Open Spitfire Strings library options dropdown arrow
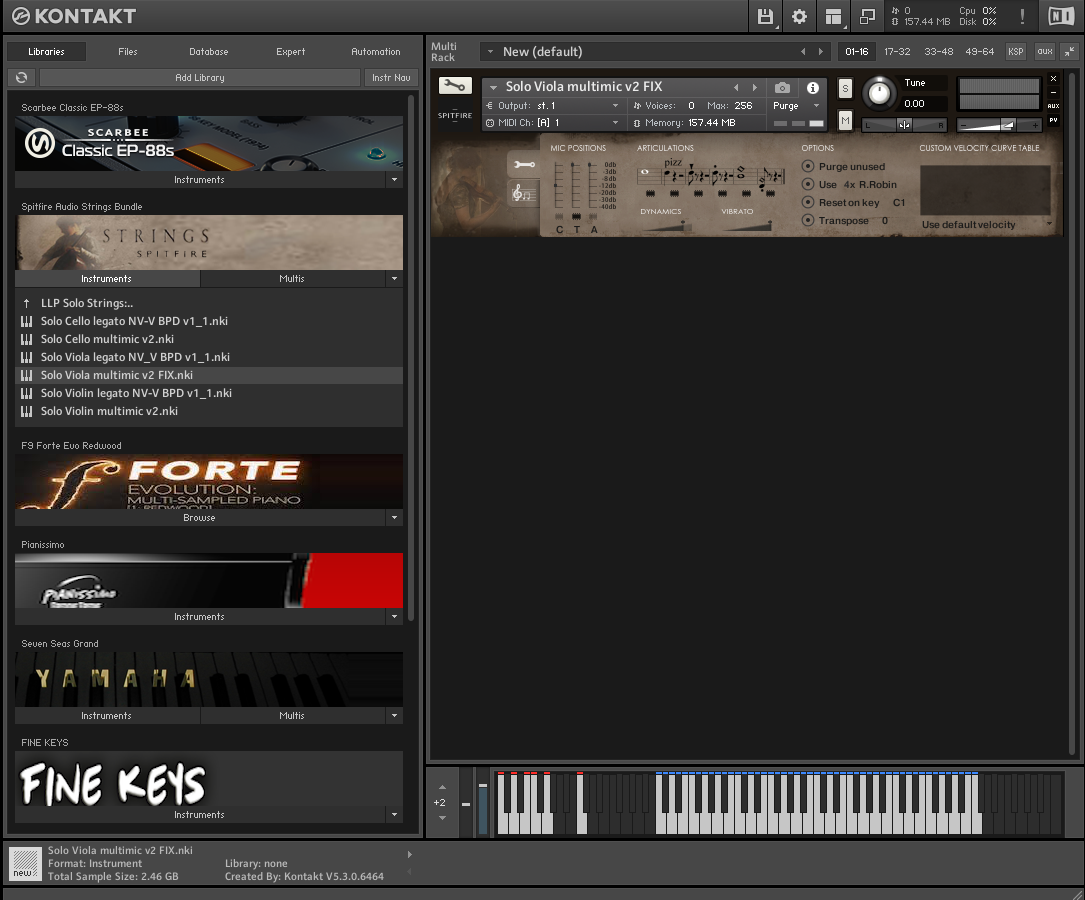 tap(394, 278)
